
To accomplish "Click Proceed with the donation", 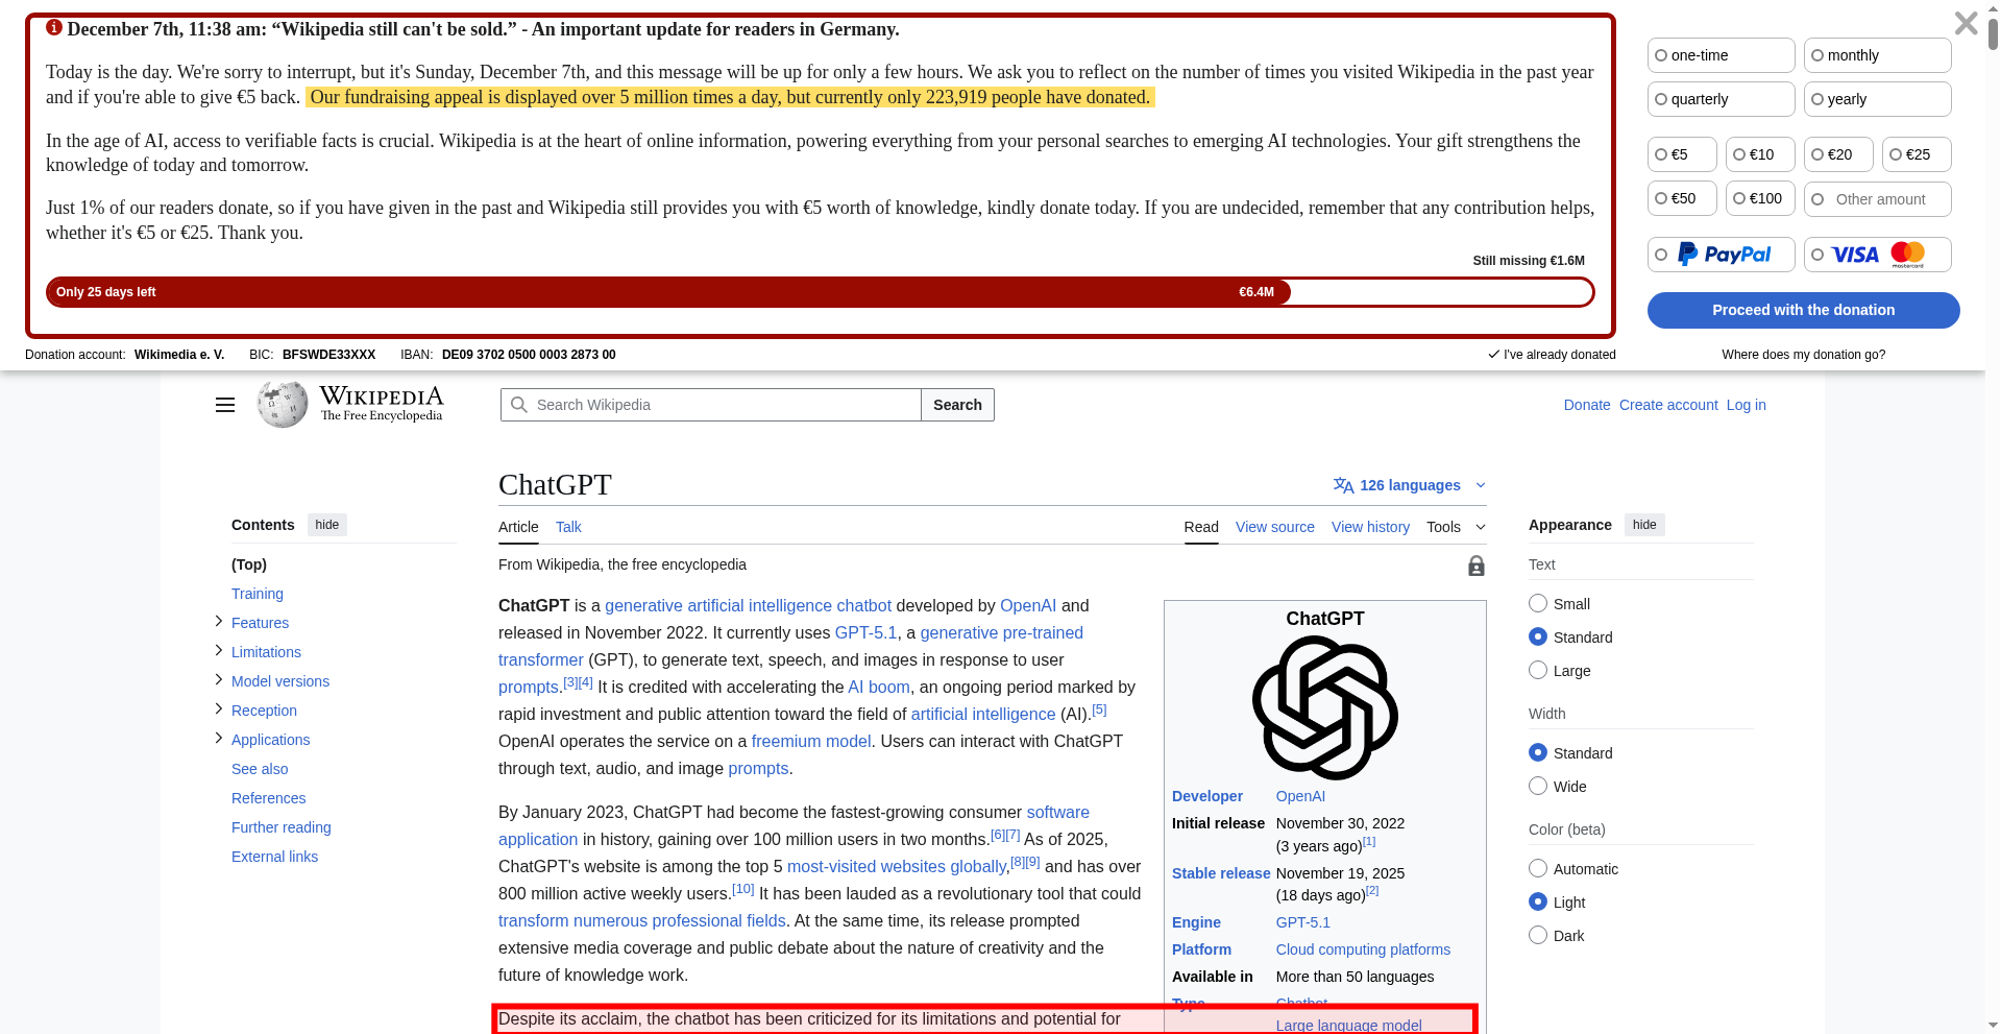I will pos(1803,310).
